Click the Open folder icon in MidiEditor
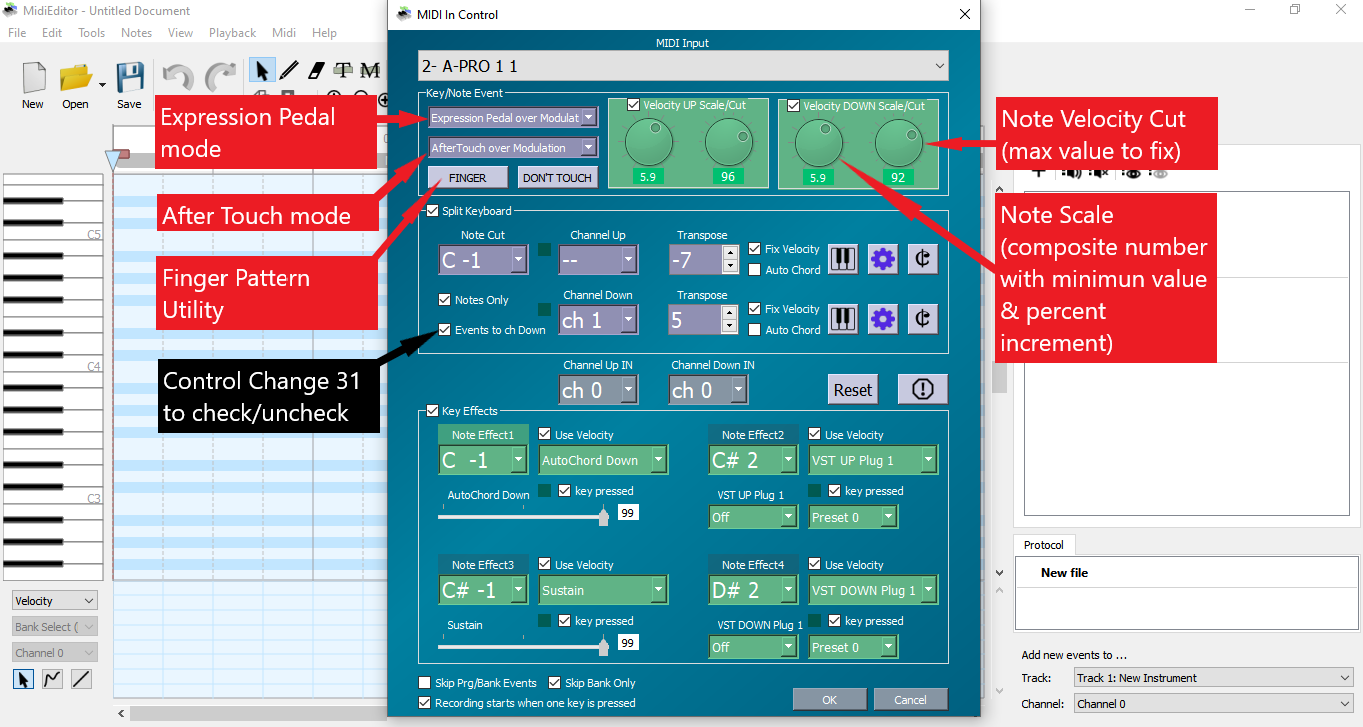 [x=76, y=84]
